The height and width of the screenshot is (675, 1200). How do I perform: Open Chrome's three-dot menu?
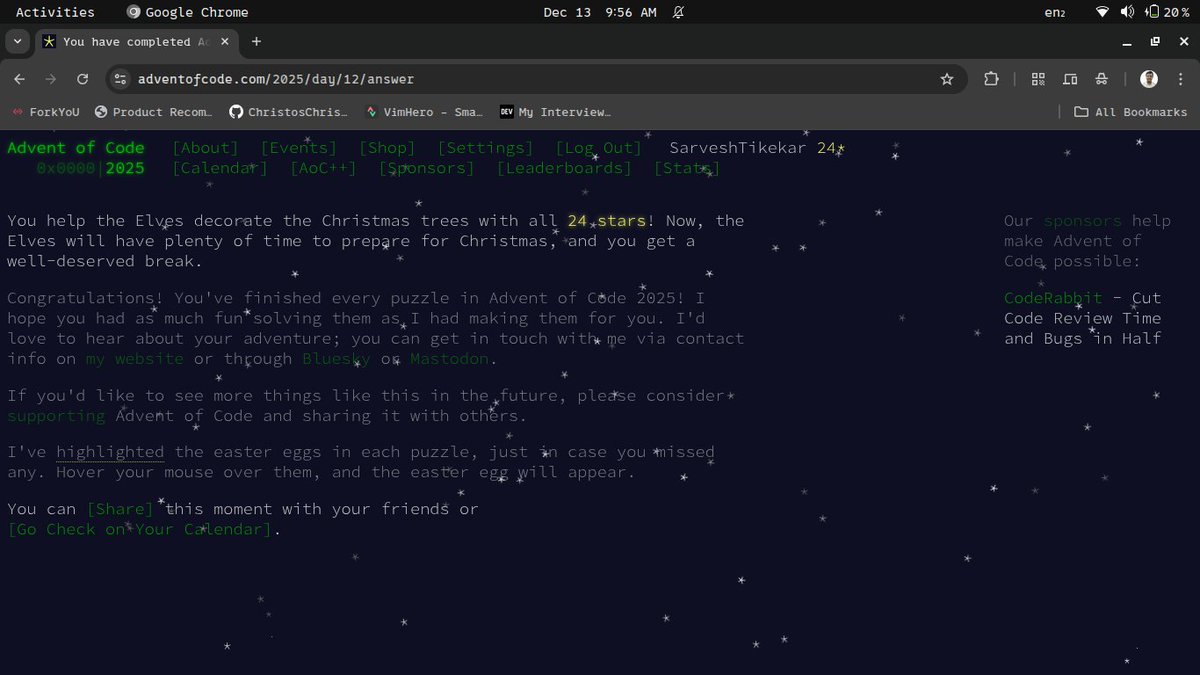pyautogui.click(x=1180, y=79)
